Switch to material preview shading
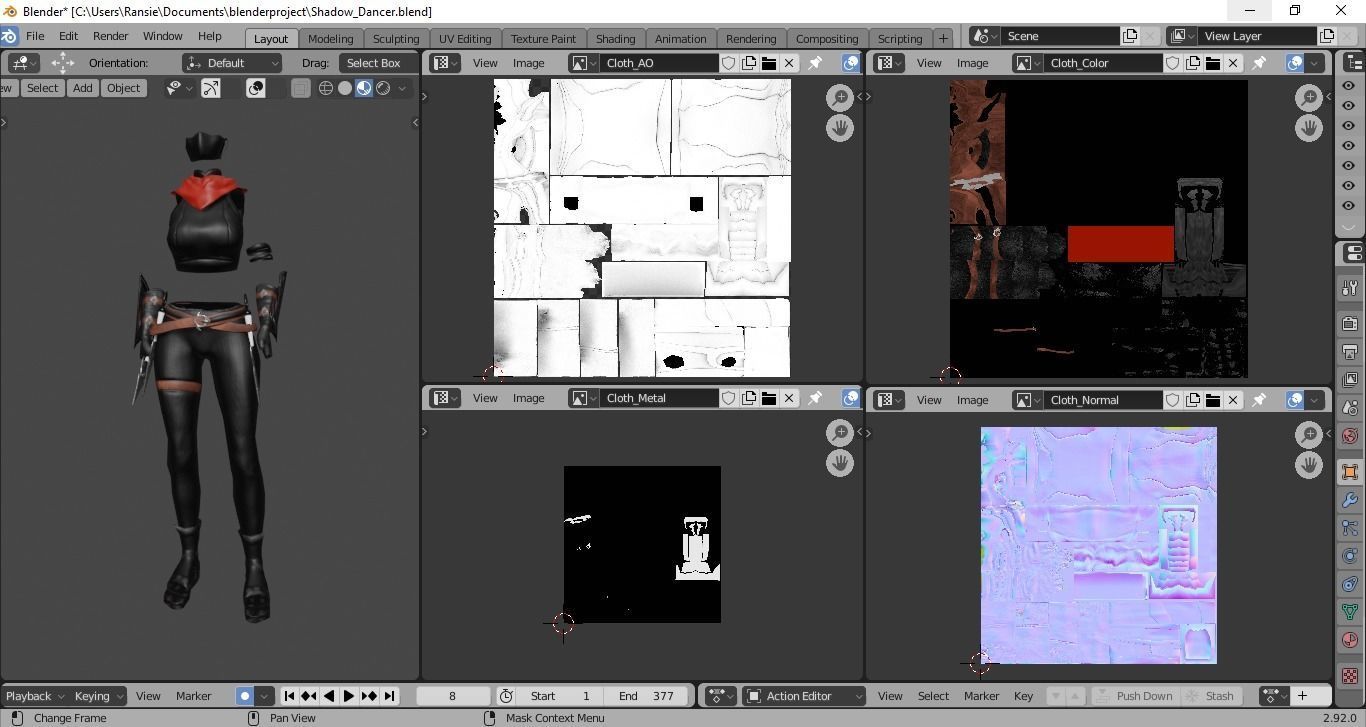The image size is (1366, 727). point(363,88)
